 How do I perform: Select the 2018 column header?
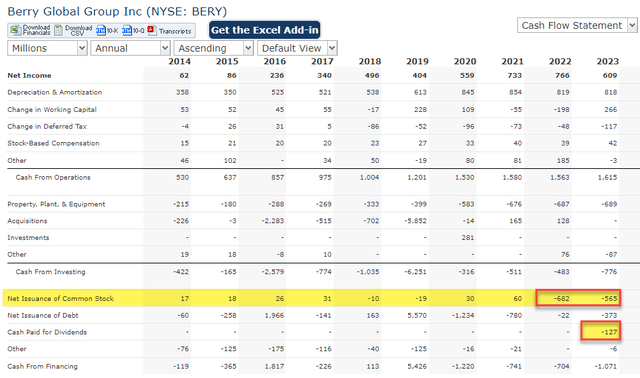point(370,62)
